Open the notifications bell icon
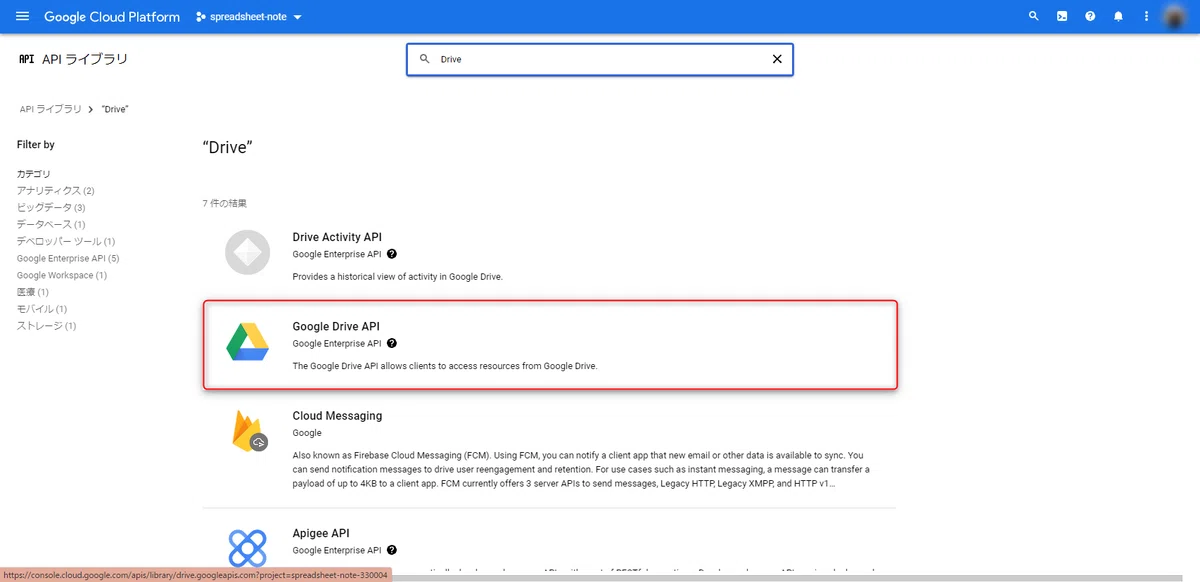This screenshot has width=1200, height=582. coord(1118,16)
